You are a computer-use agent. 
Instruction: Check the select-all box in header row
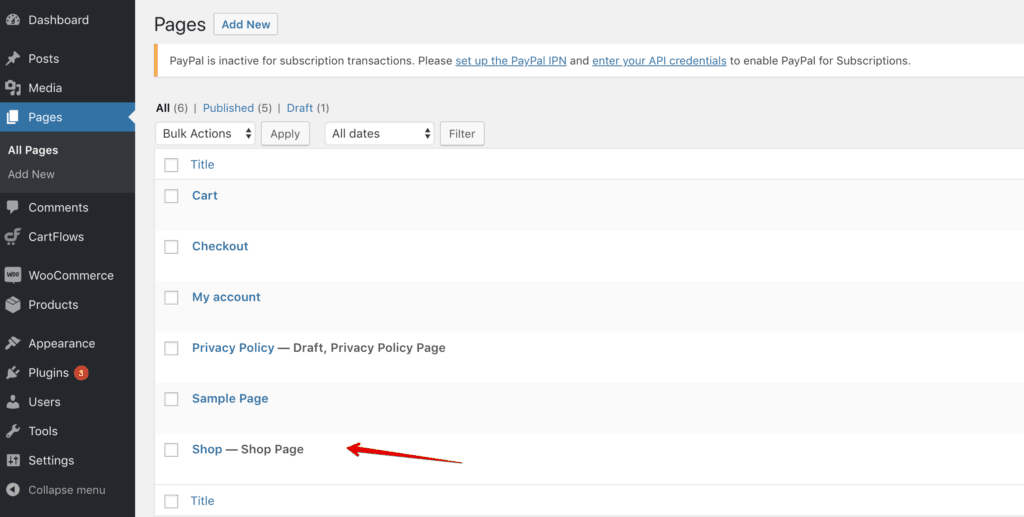[x=171, y=165]
